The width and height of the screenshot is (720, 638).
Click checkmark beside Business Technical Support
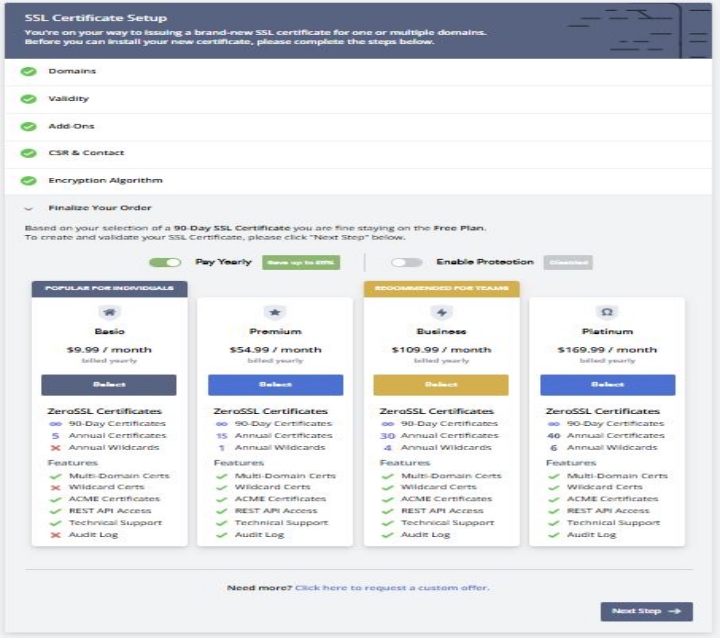pyautogui.click(x=388, y=523)
